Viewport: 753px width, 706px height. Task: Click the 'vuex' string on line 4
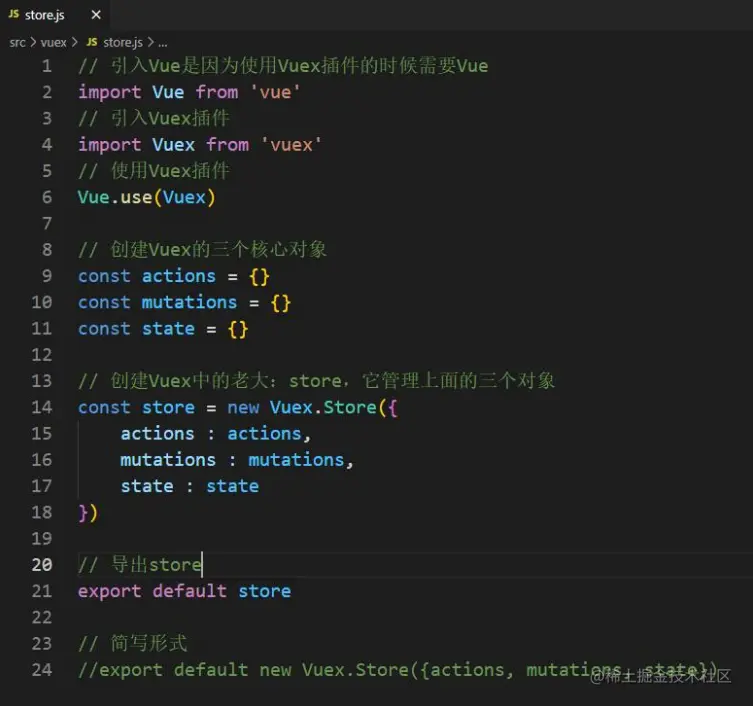tap(291, 145)
